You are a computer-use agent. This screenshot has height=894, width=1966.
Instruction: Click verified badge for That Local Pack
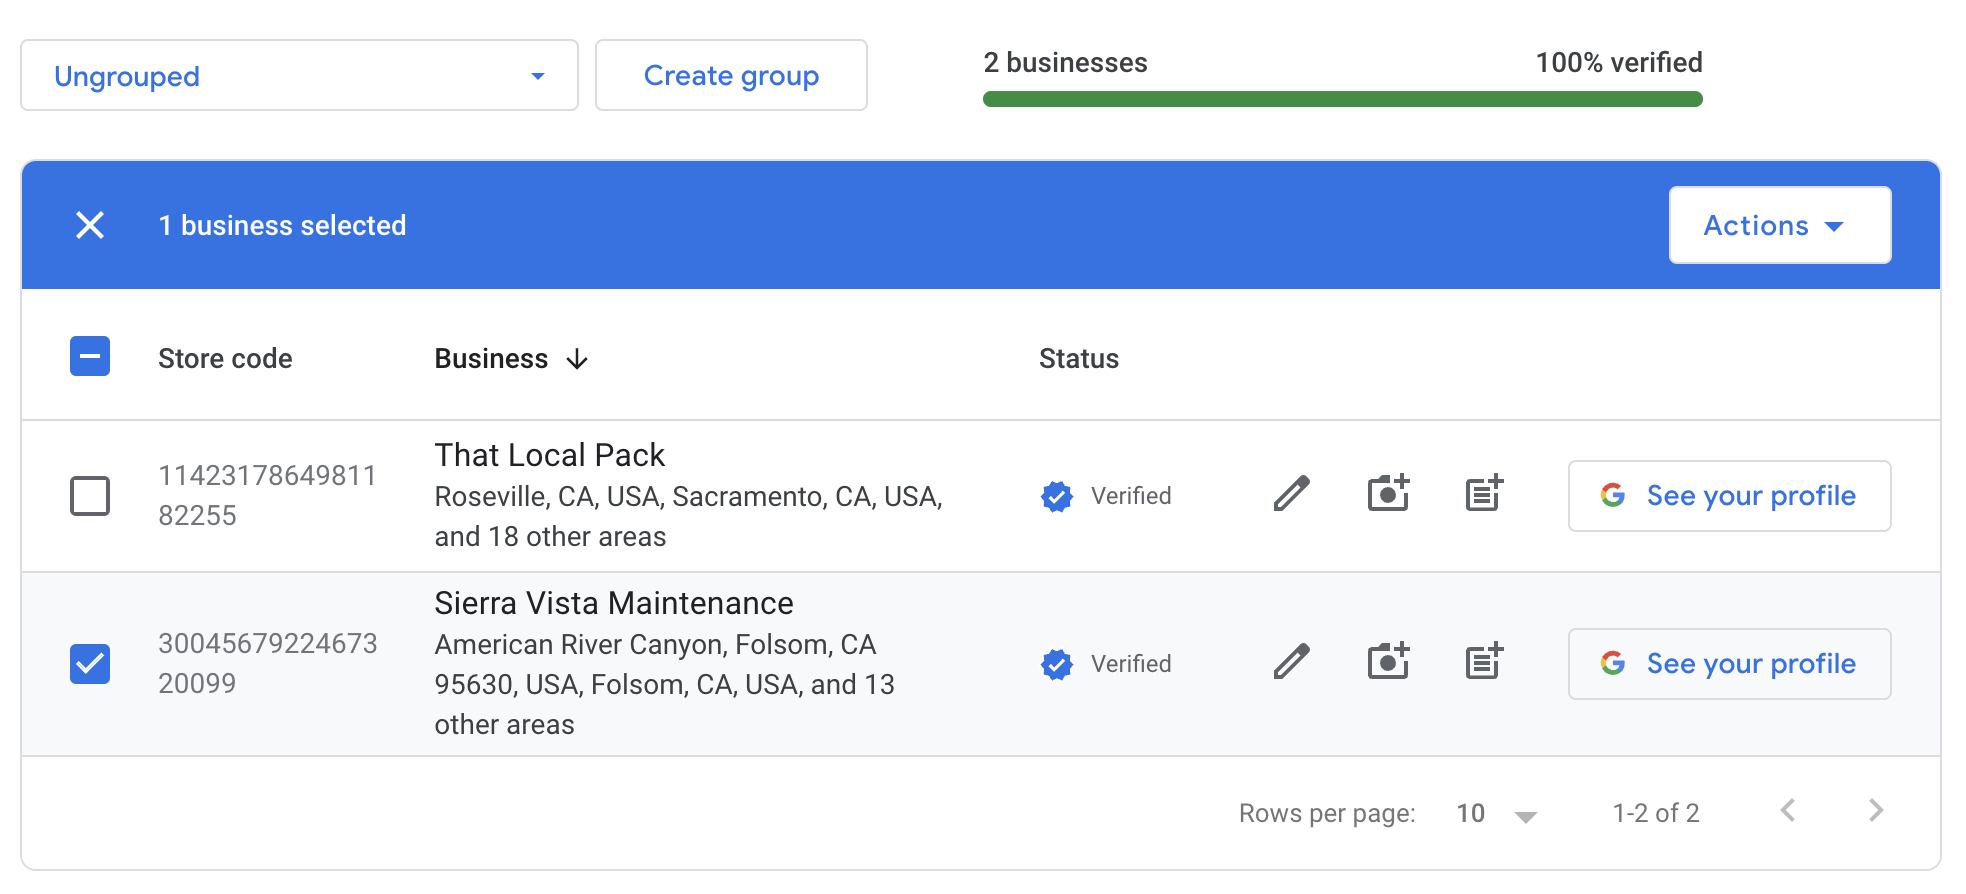[x=1057, y=496]
